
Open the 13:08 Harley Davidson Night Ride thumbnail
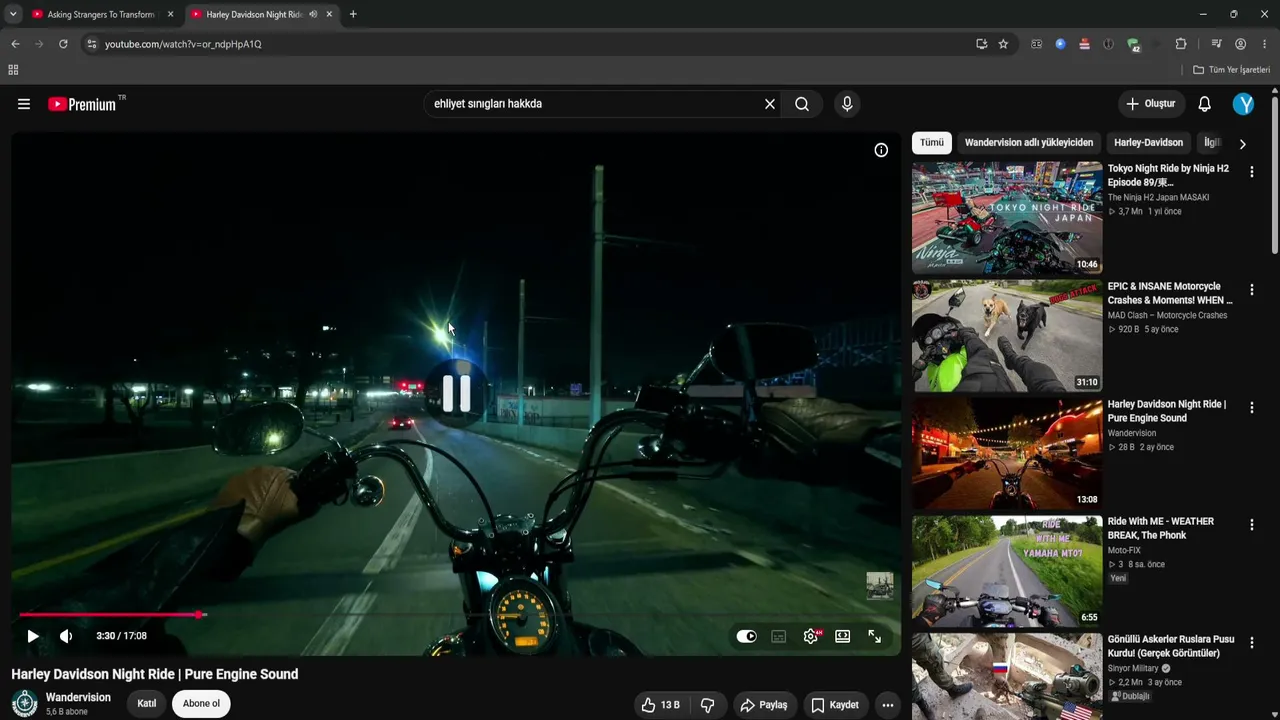(x=1007, y=454)
